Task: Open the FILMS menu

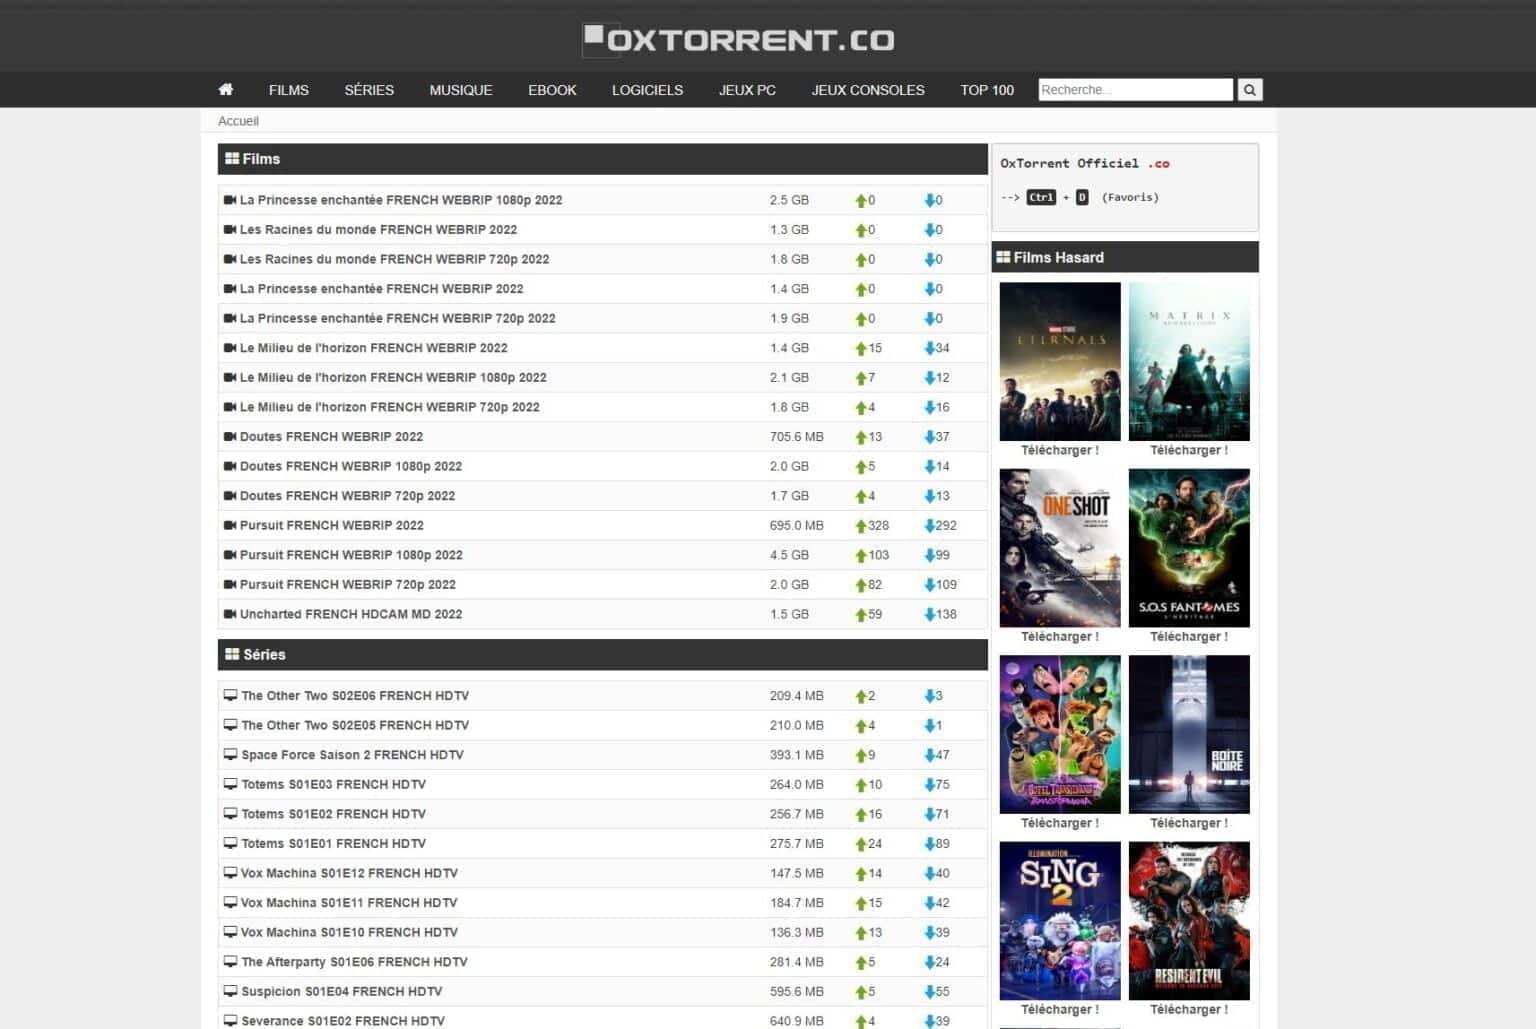Action: point(289,90)
